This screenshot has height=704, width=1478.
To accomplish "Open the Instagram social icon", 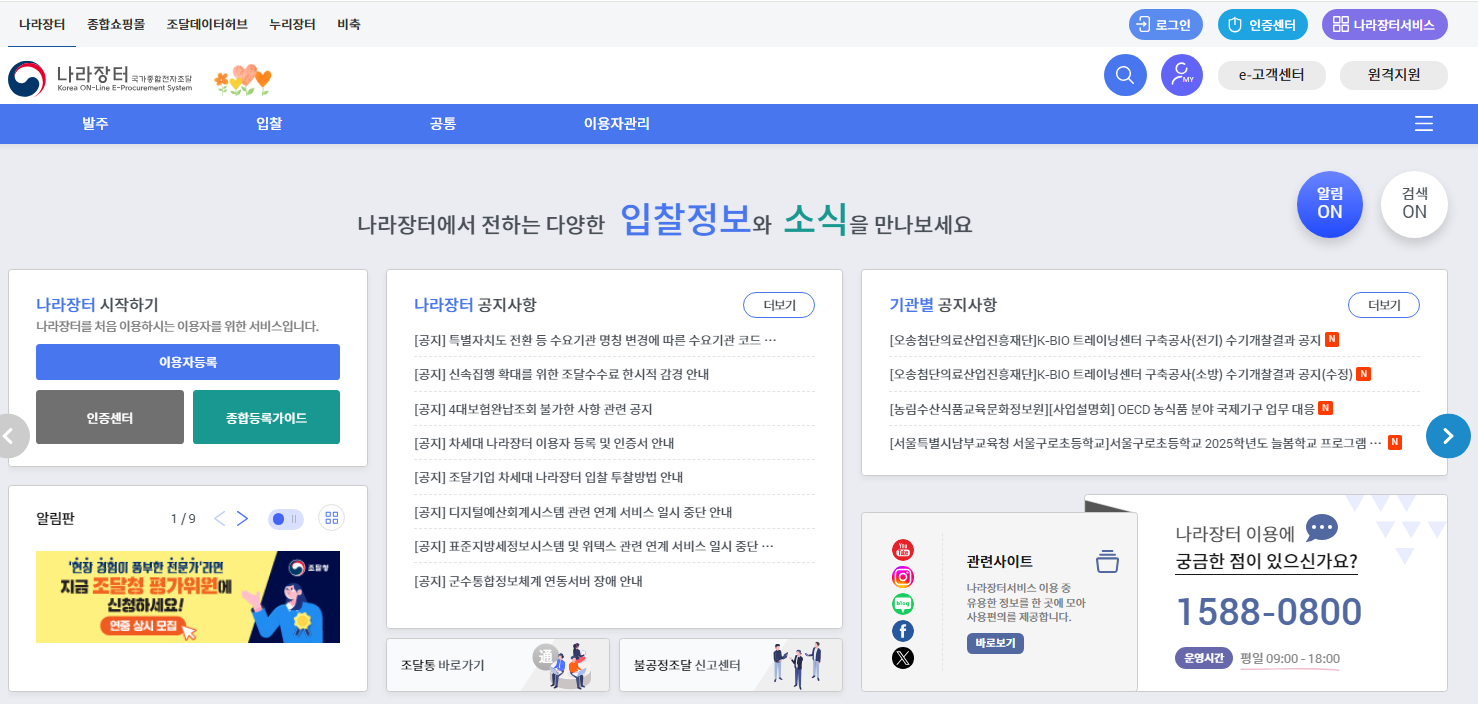I will pos(903,576).
